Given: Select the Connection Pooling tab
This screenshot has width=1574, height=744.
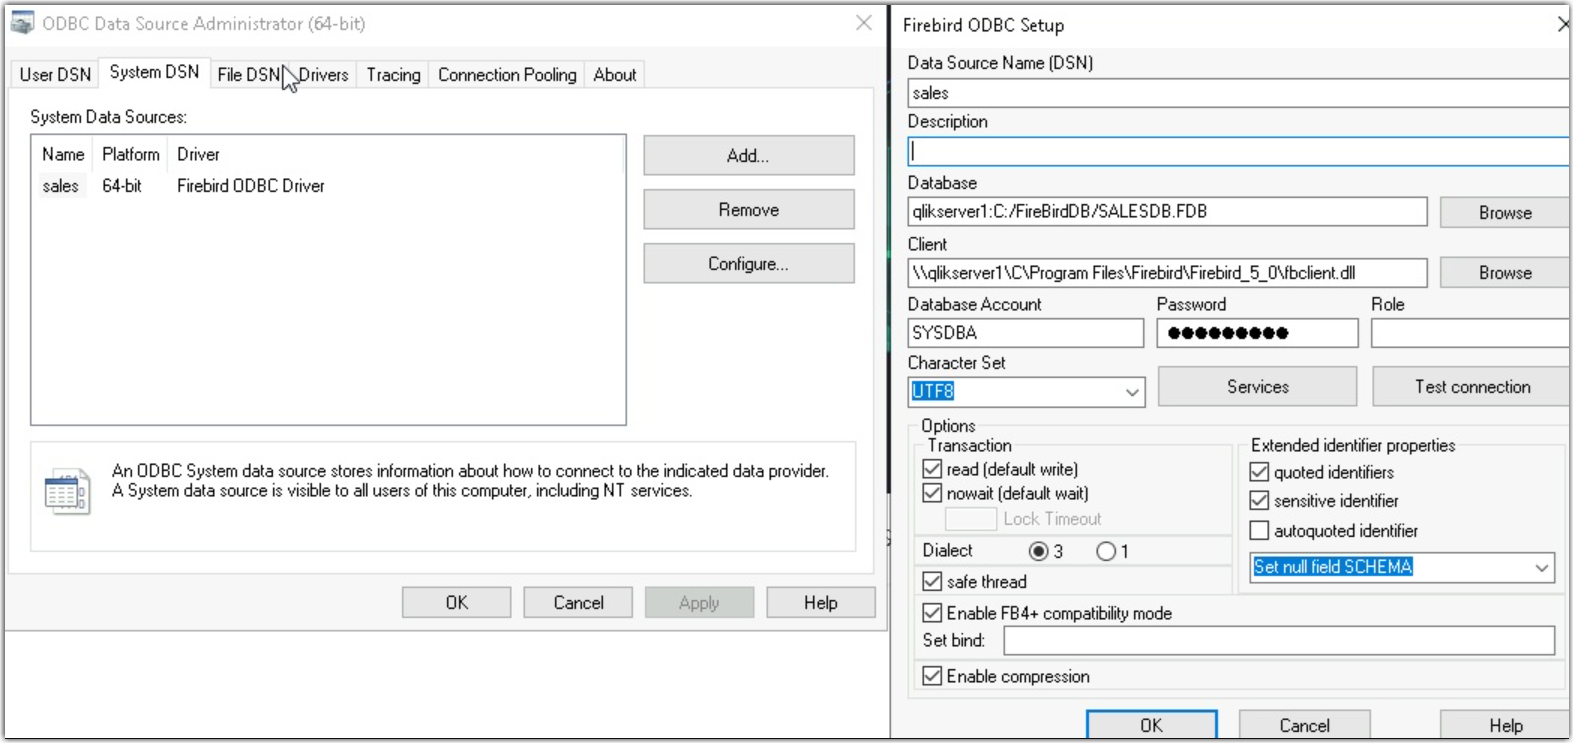Looking at the screenshot, I should click(507, 75).
